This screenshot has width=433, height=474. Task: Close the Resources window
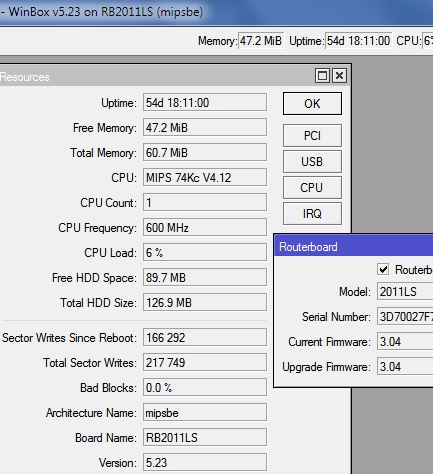339,76
